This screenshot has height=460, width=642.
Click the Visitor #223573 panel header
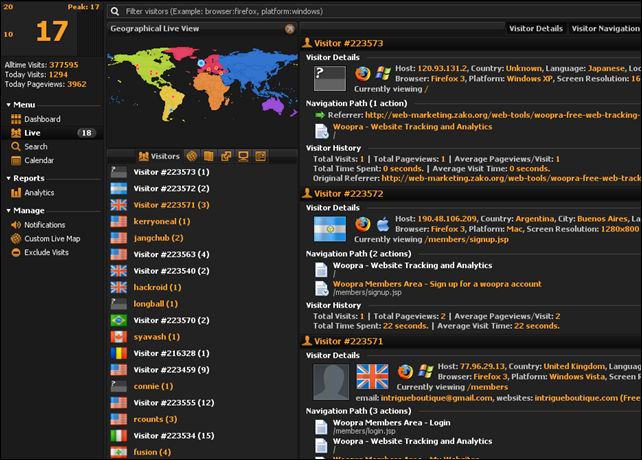(x=471, y=43)
